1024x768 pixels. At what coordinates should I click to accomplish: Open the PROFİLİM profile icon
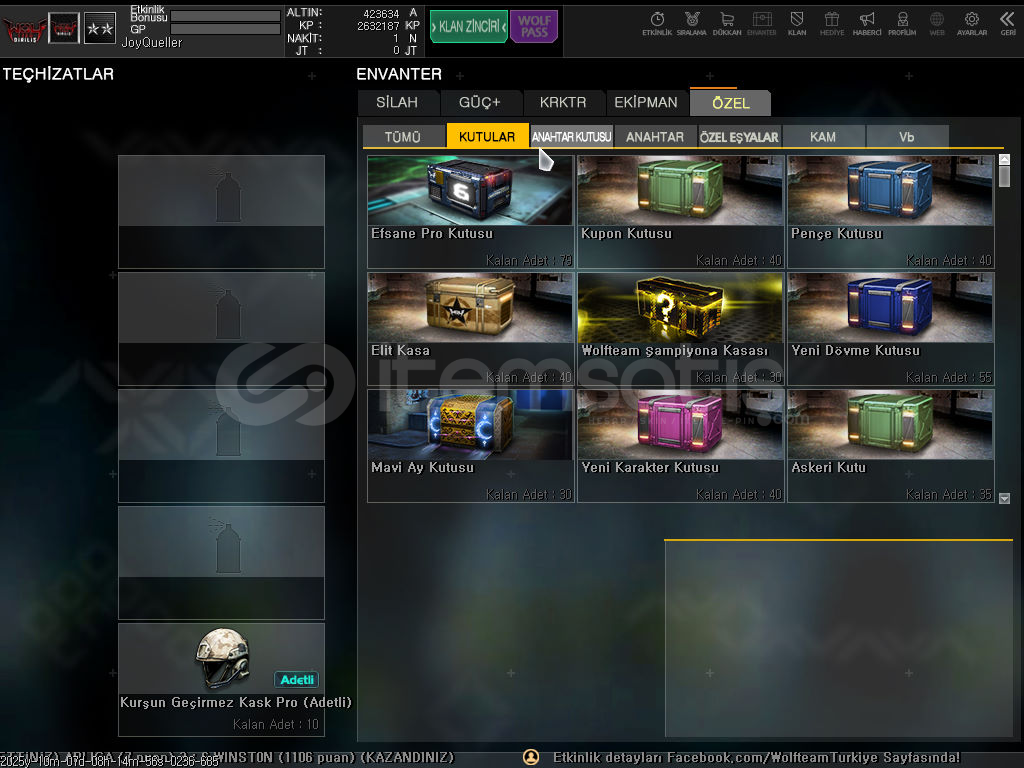pyautogui.click(x=902, y=24)
